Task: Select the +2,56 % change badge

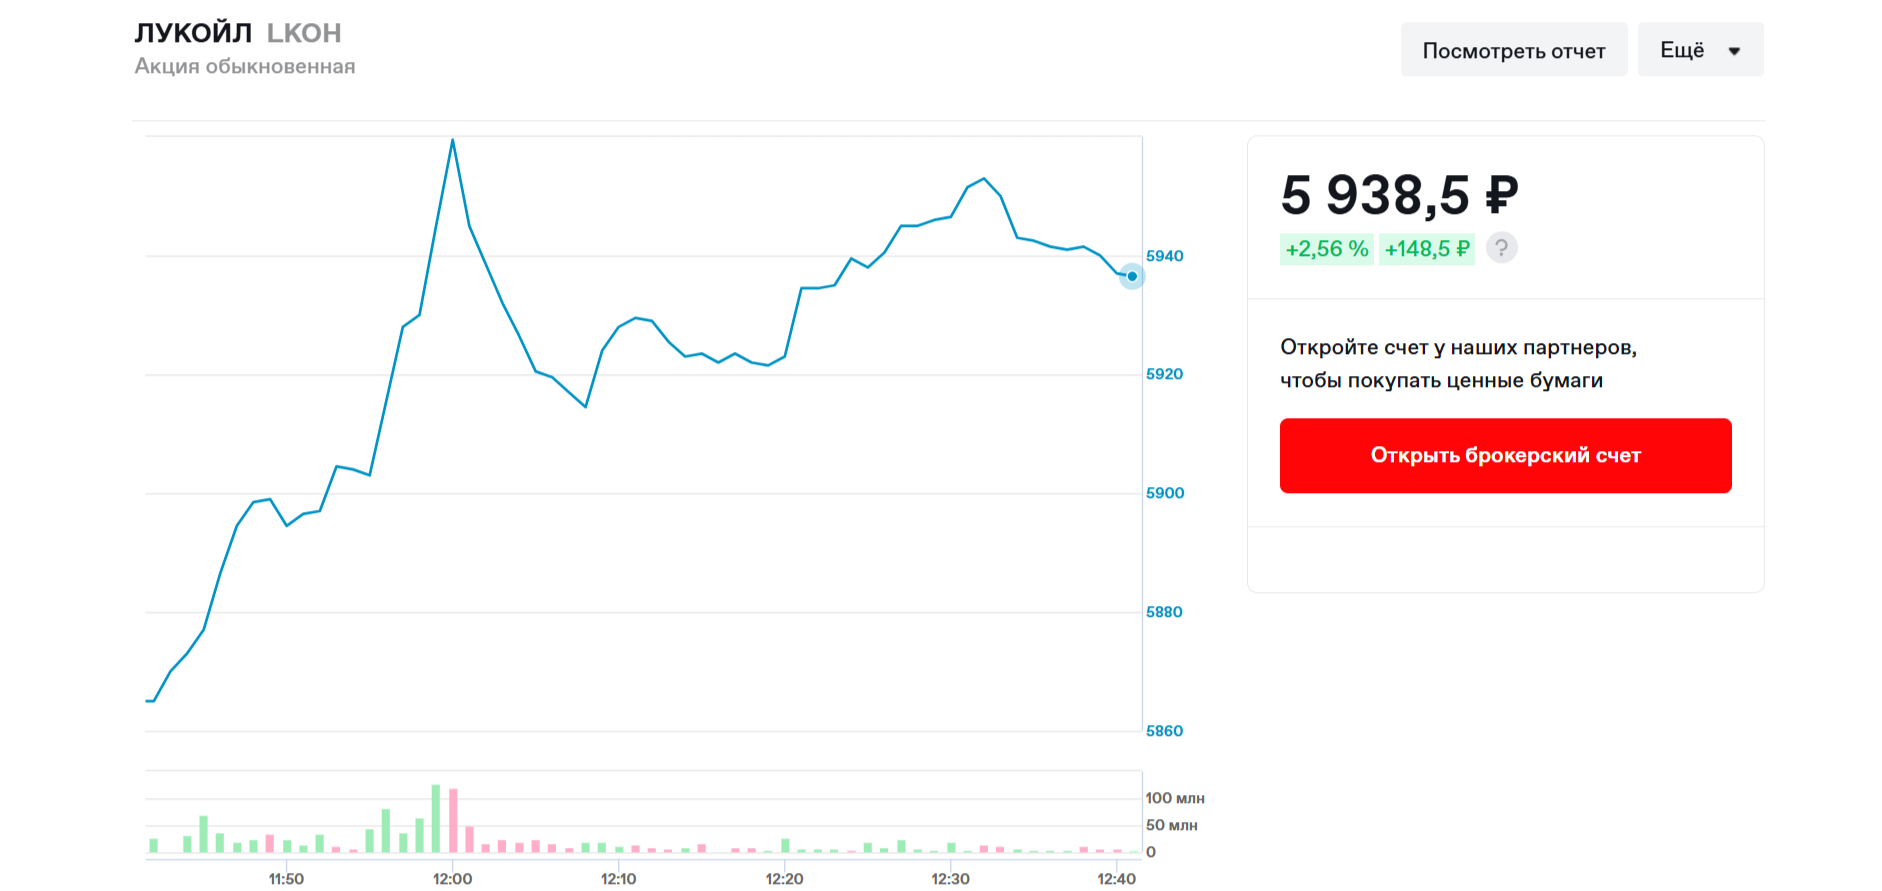Action: pos(1326,249)
